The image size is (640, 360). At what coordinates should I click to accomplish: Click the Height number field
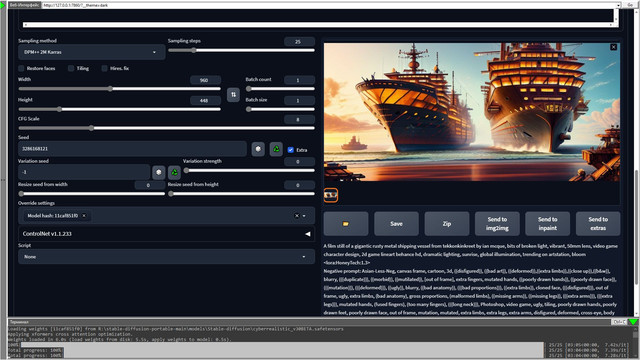(x=205, y=100)
